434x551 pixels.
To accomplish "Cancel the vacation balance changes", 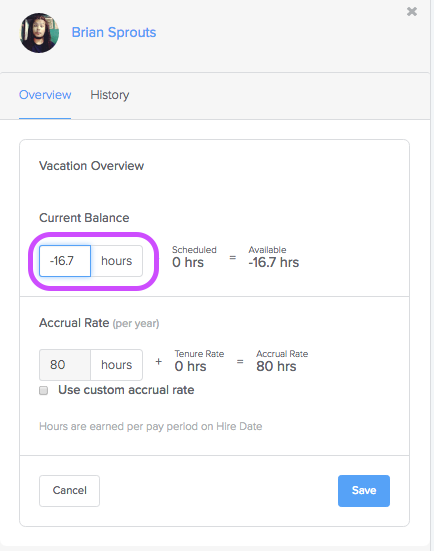I will [x=70, y=491].
